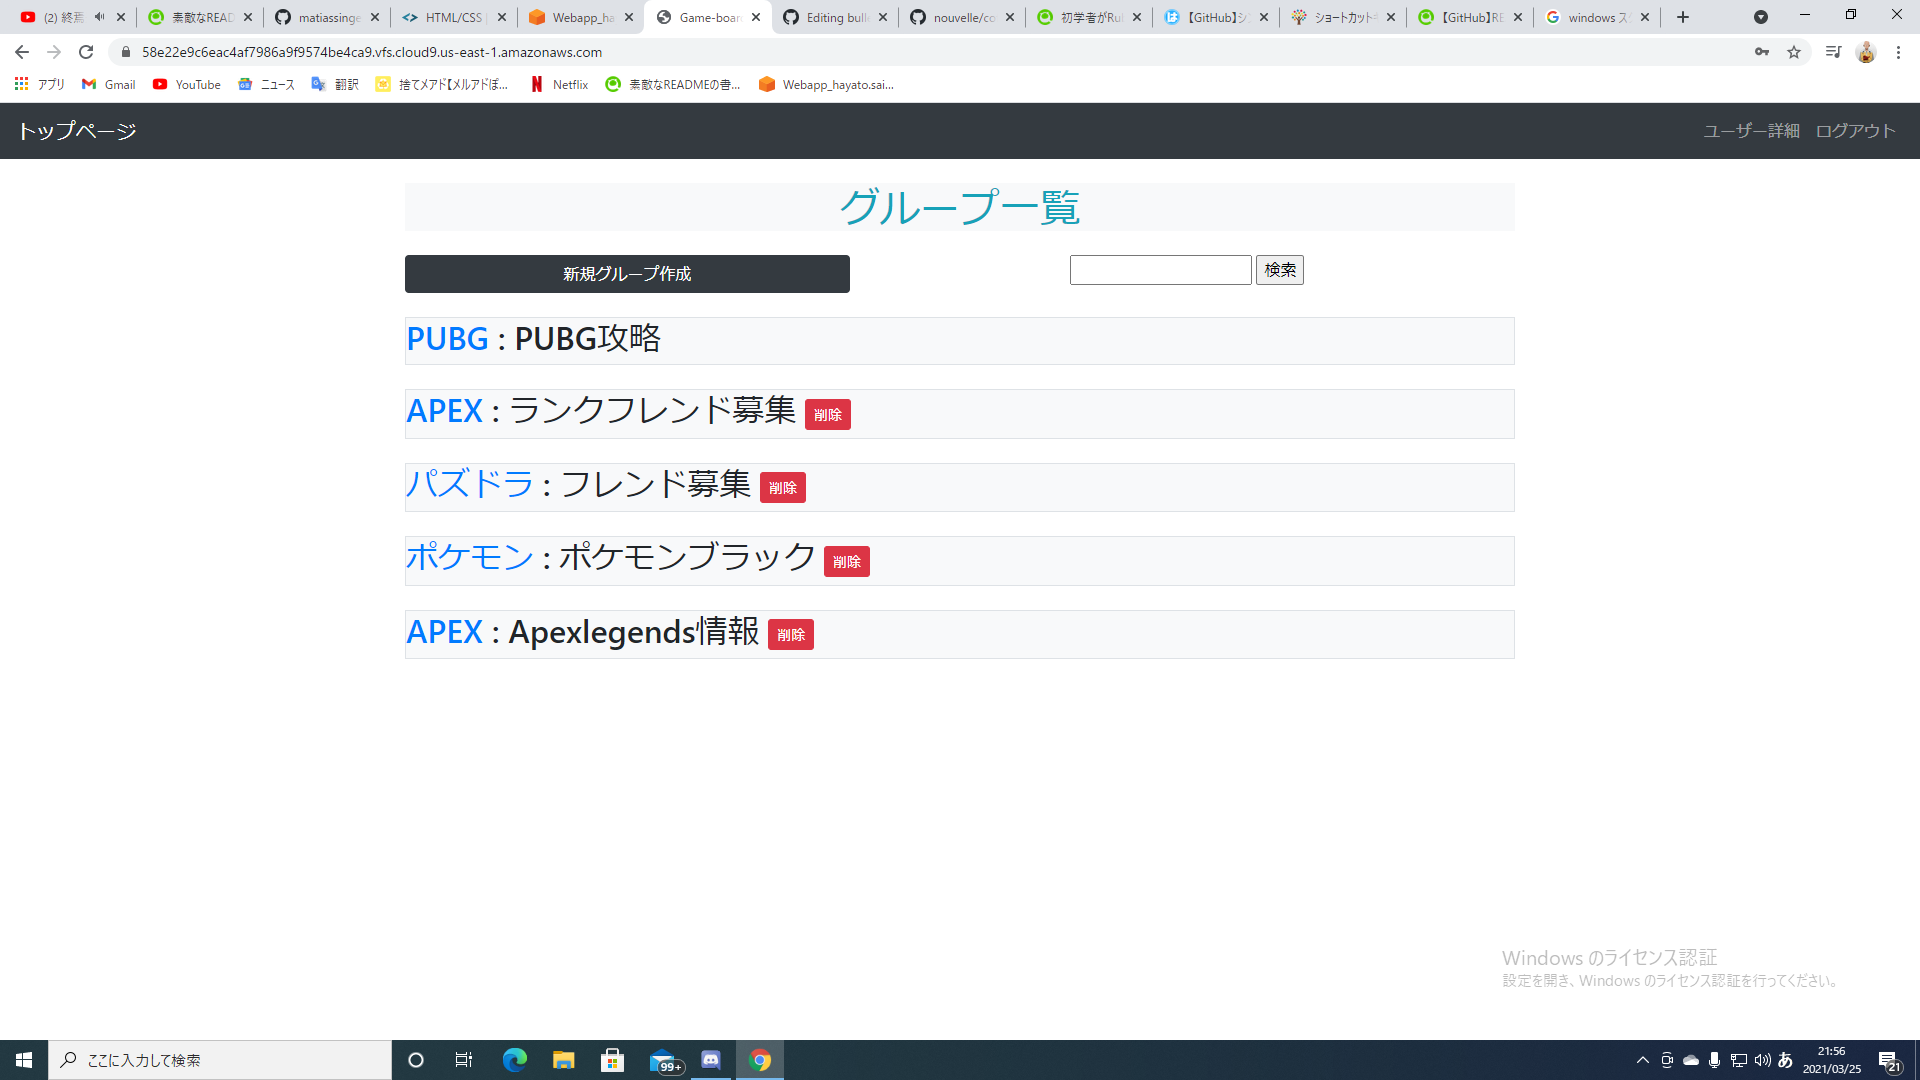Launch Discord from the taskbar
The height and width of the screenshot is (1080, 1920).
pyautogui.click(x=711, y=1059)
